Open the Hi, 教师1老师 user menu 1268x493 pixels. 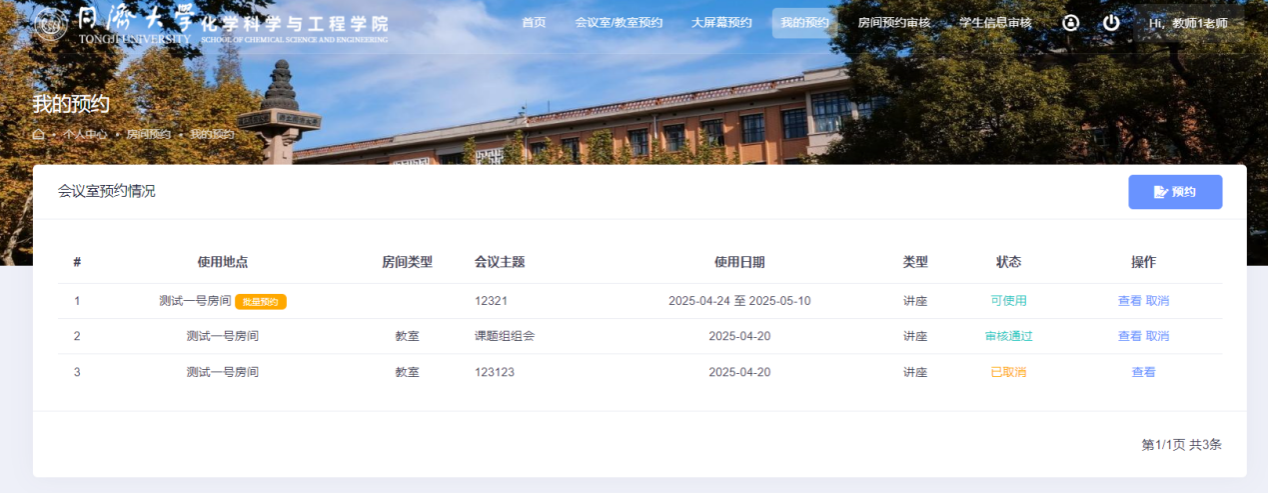coord(1188,23)
